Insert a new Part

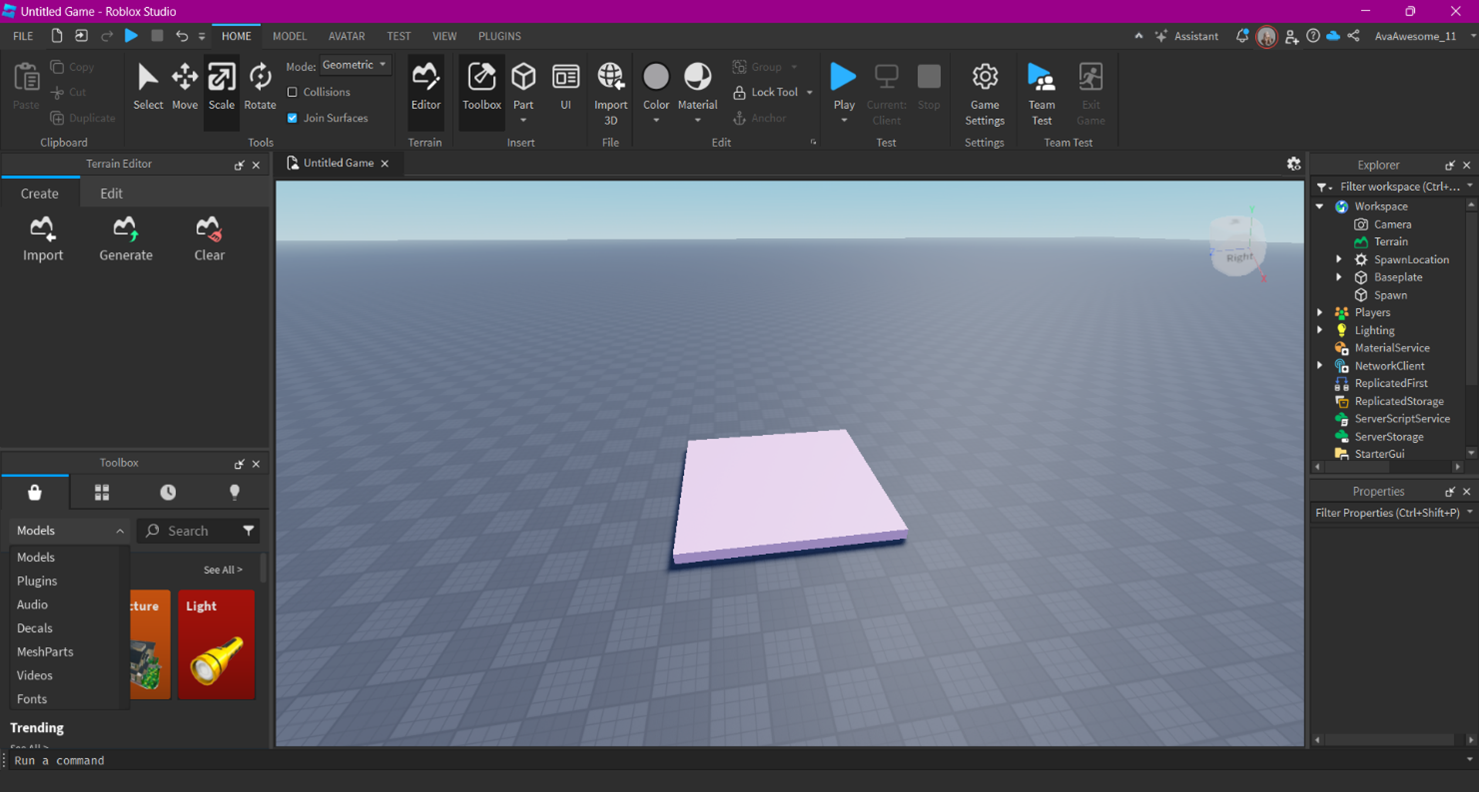coord(523,84)
